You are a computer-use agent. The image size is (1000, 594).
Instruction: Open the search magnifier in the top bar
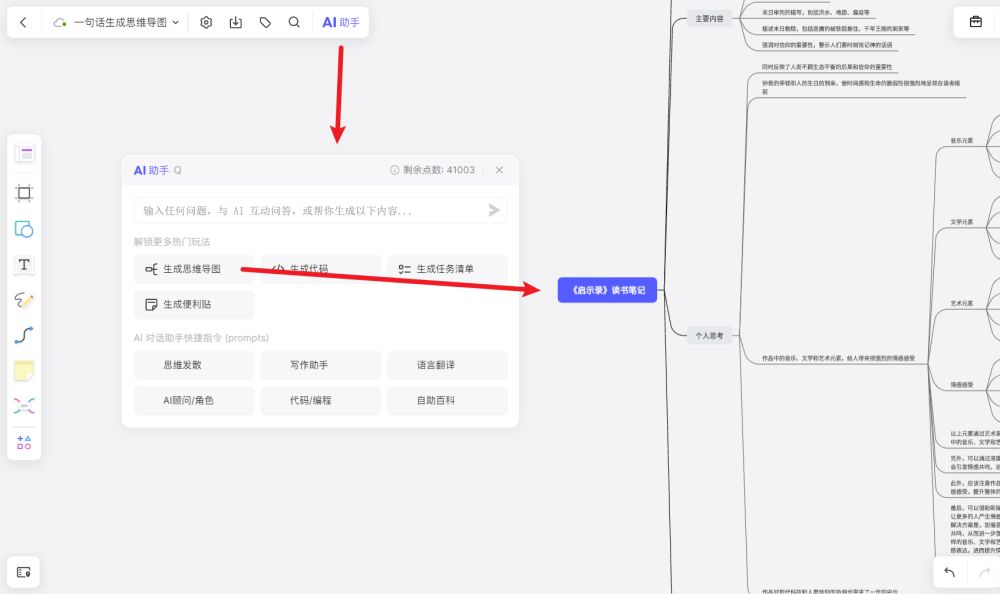(296, 21)
